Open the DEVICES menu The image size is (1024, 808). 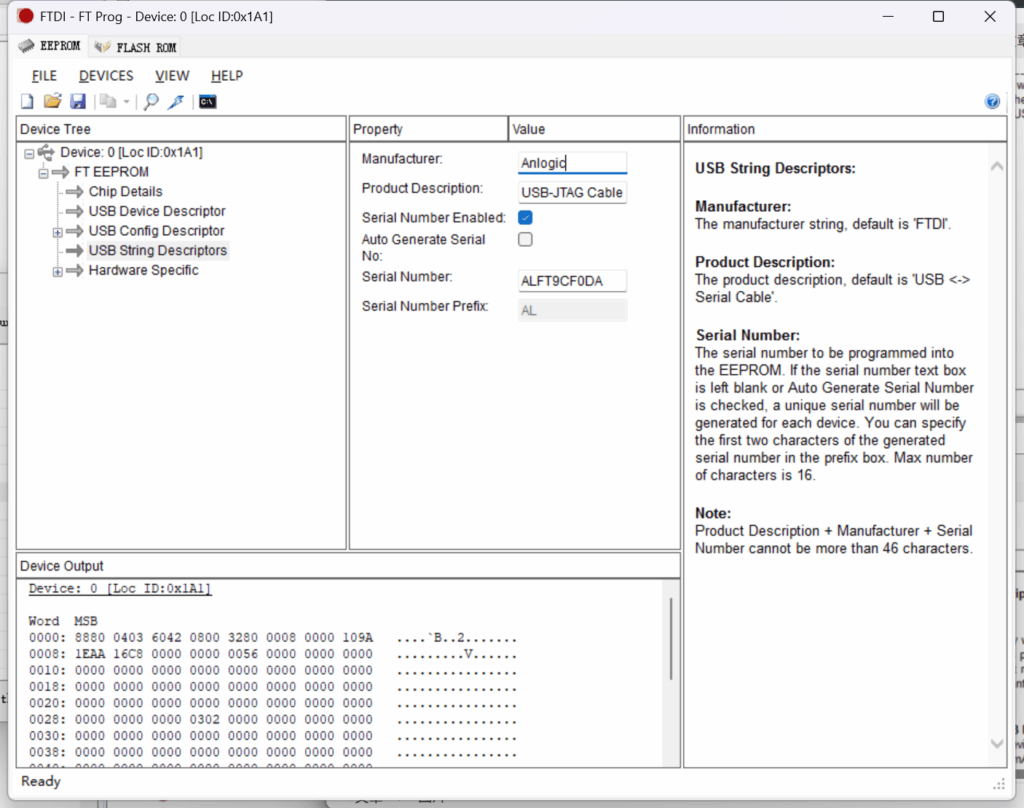click(x=106, y=76)
